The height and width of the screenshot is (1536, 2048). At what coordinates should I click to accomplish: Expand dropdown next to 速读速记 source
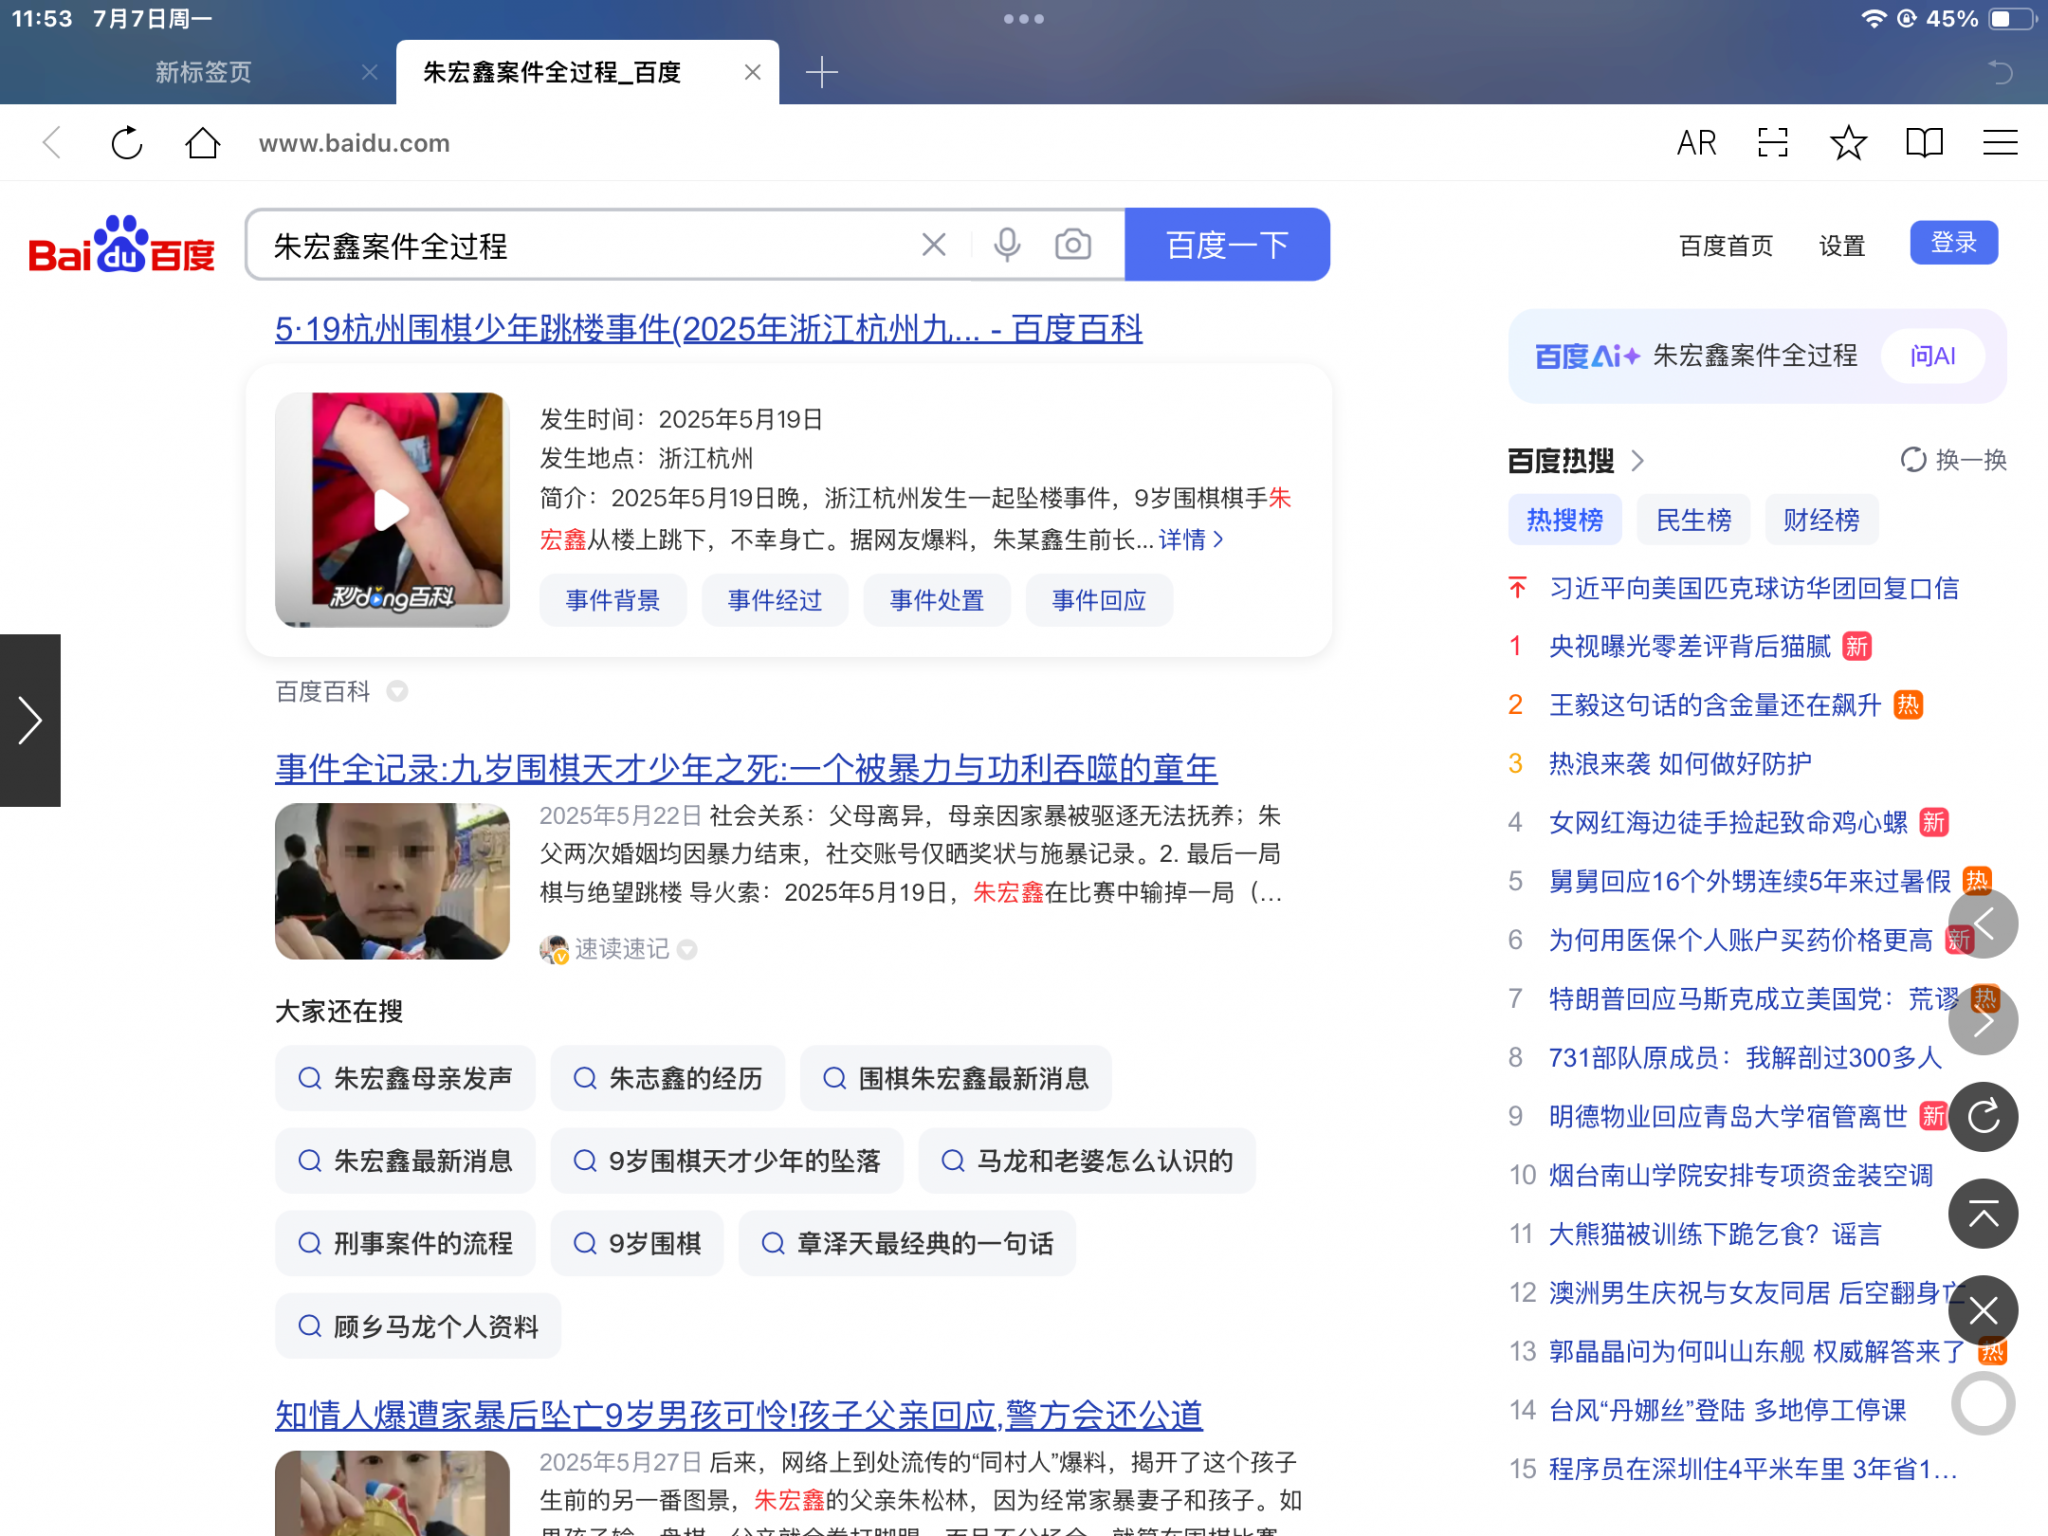click(687, 949)
